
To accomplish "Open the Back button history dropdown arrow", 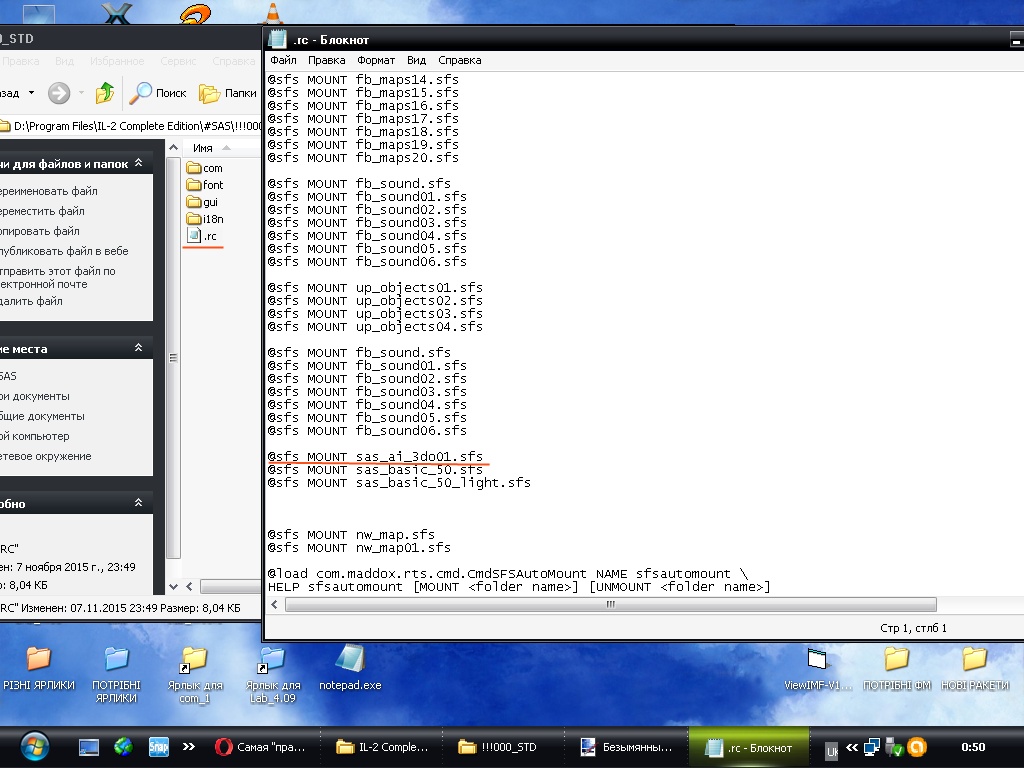I will point(32,93).
